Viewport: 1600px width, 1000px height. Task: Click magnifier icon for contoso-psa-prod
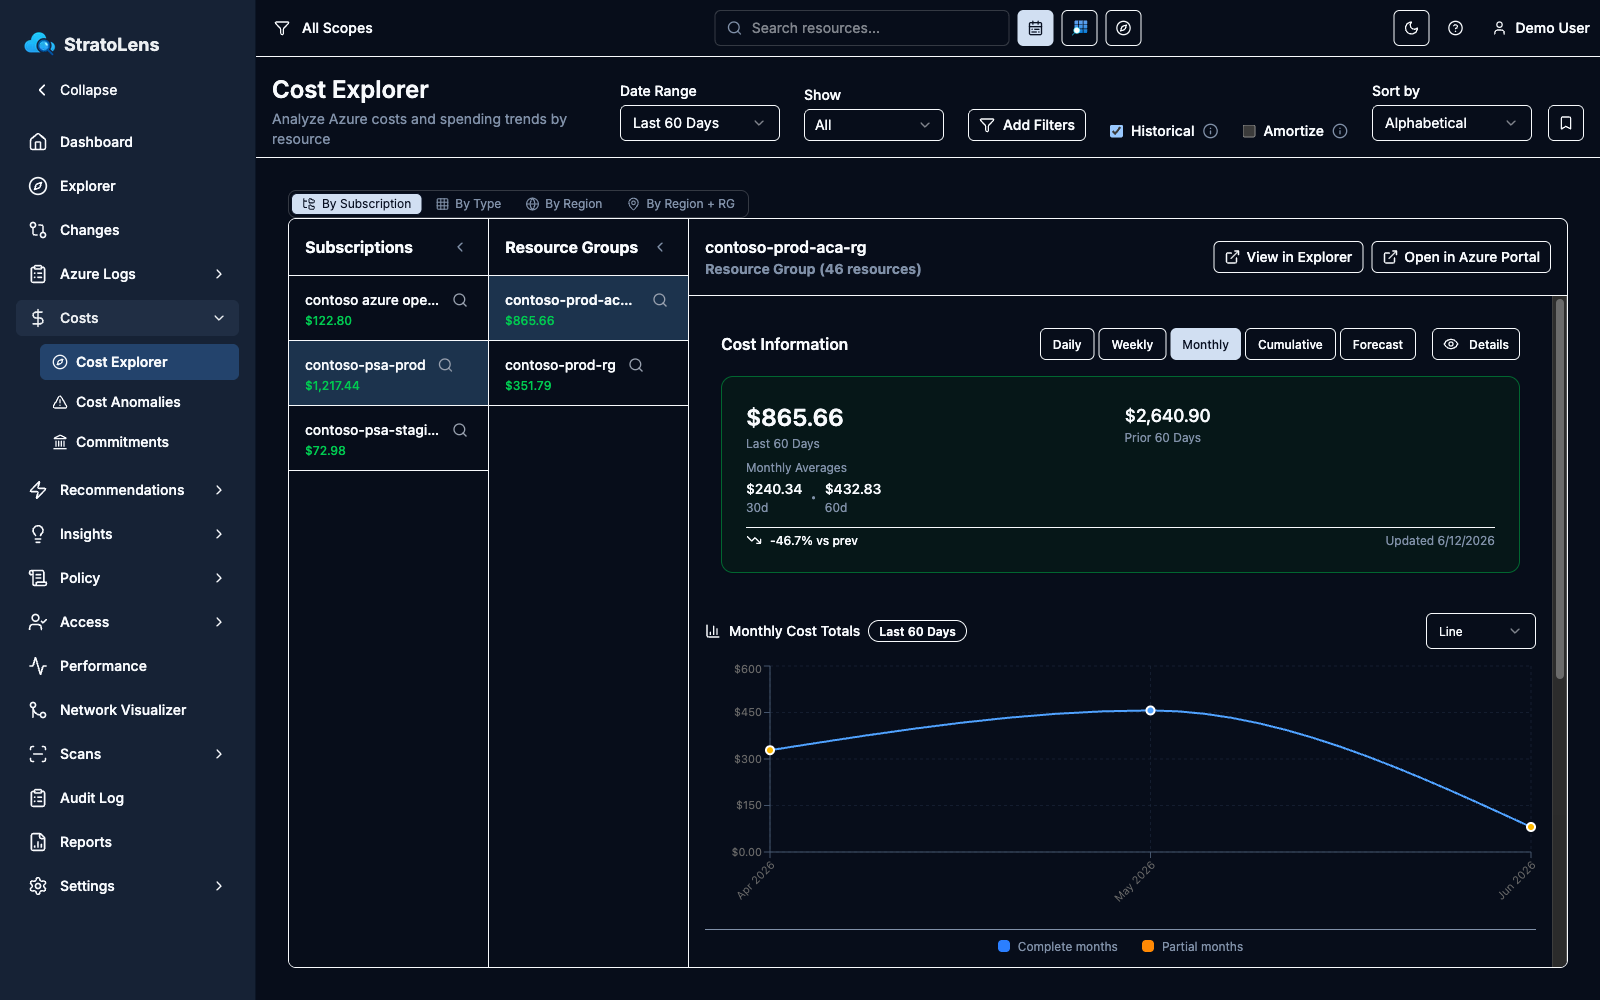tap(446, 365)
